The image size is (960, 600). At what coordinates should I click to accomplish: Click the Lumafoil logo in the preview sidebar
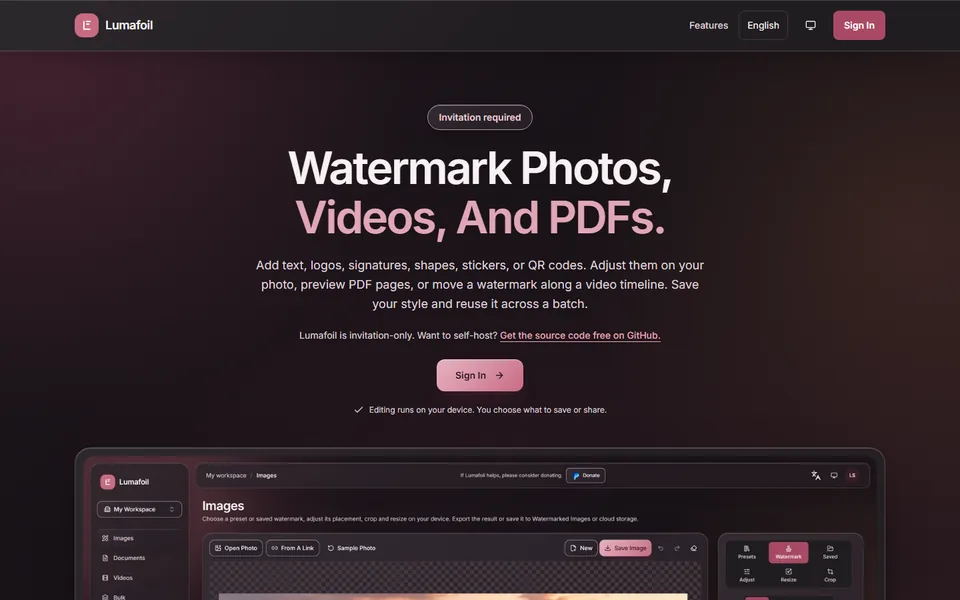tap(107, 482)
